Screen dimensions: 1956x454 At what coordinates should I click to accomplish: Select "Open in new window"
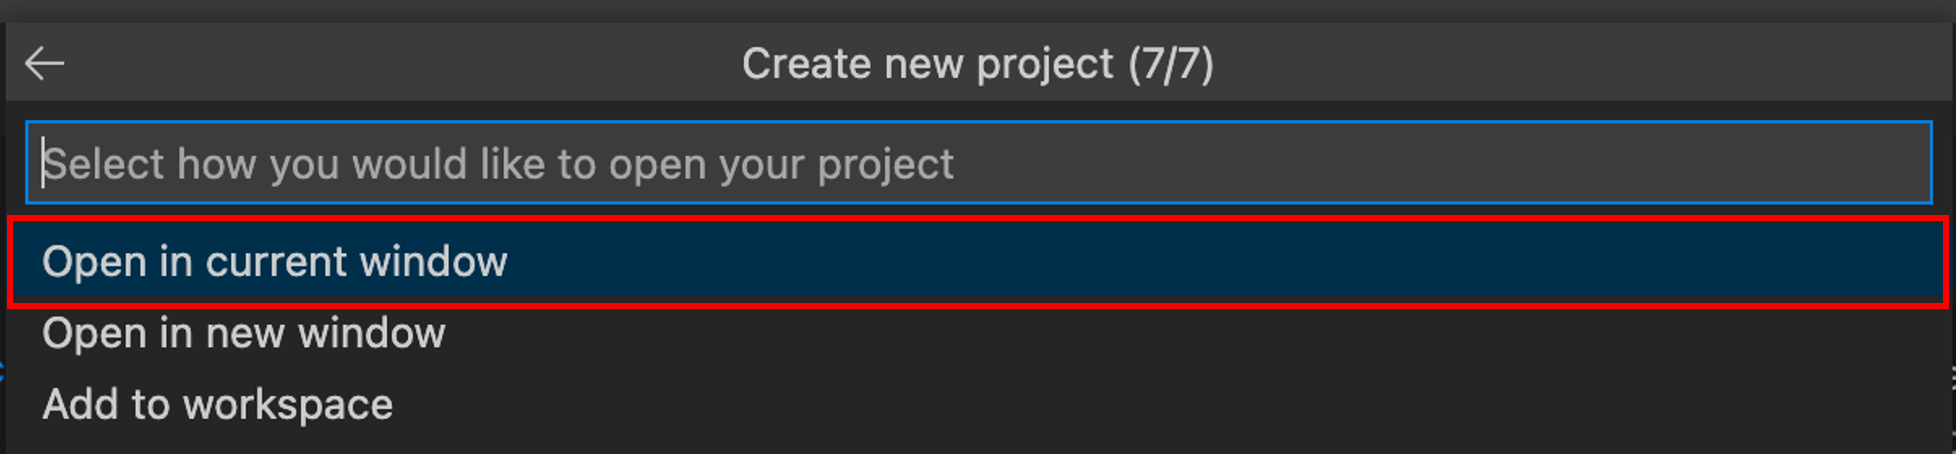244,333
